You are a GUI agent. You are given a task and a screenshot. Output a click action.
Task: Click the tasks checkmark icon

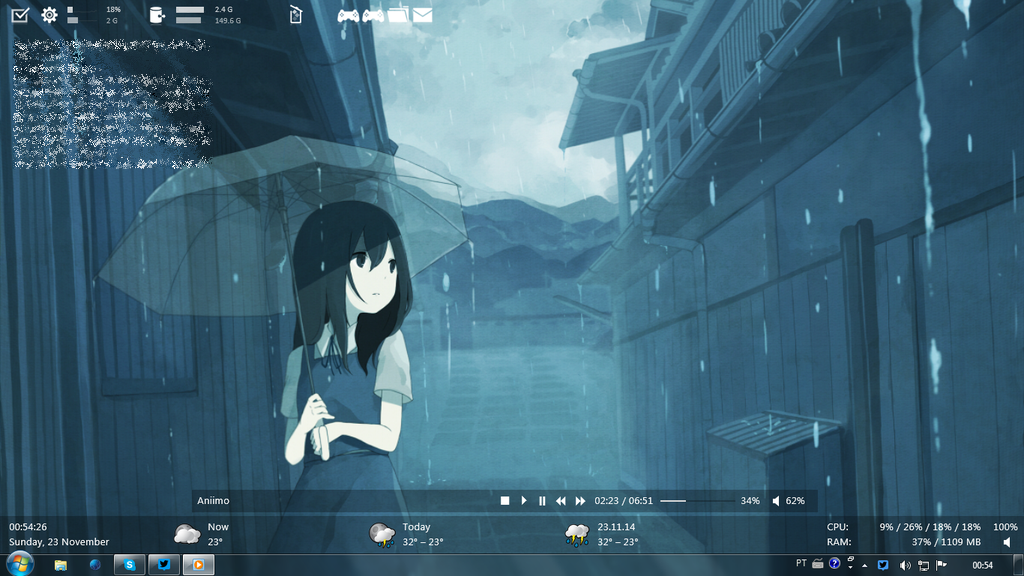pyautogui.click(x=18, y=14)
